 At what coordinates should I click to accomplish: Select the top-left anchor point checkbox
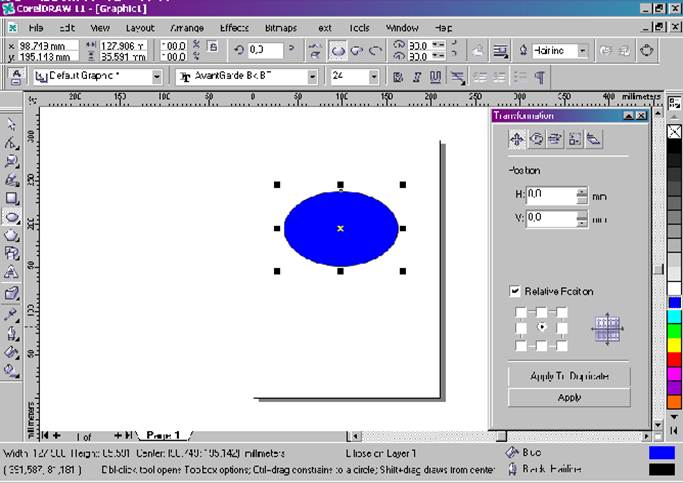pos(521,312)
